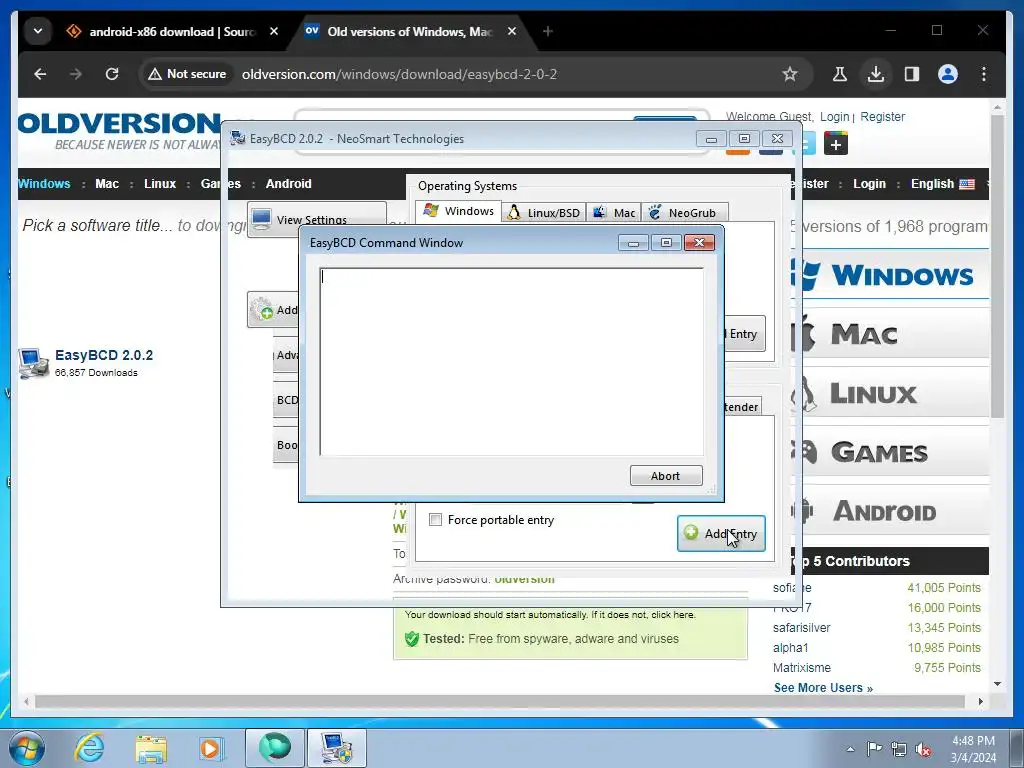Viewport: 1024px width, 768px height.
Task: Toggle the Chrome side panel icon
Action: pos(912,74)
